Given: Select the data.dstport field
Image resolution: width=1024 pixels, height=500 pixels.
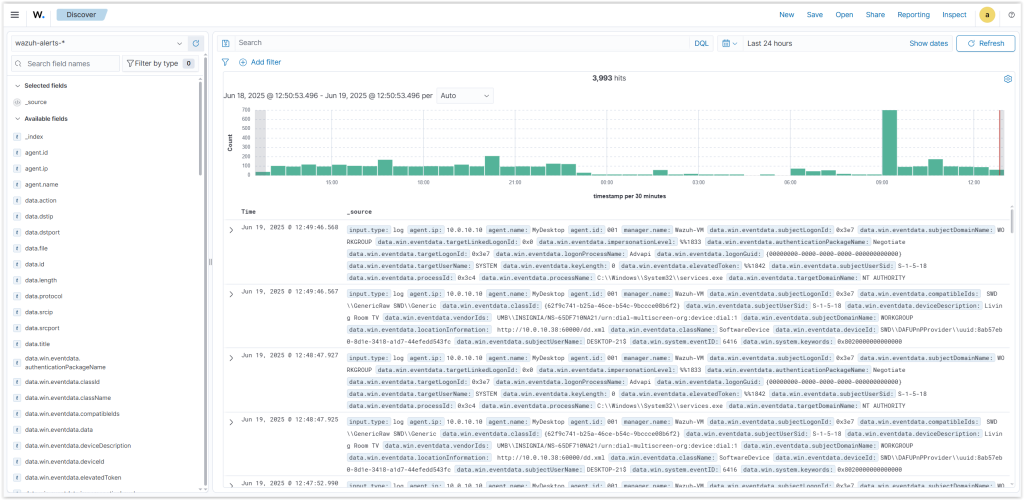Looking at the screenshot, I should [40, 232].
